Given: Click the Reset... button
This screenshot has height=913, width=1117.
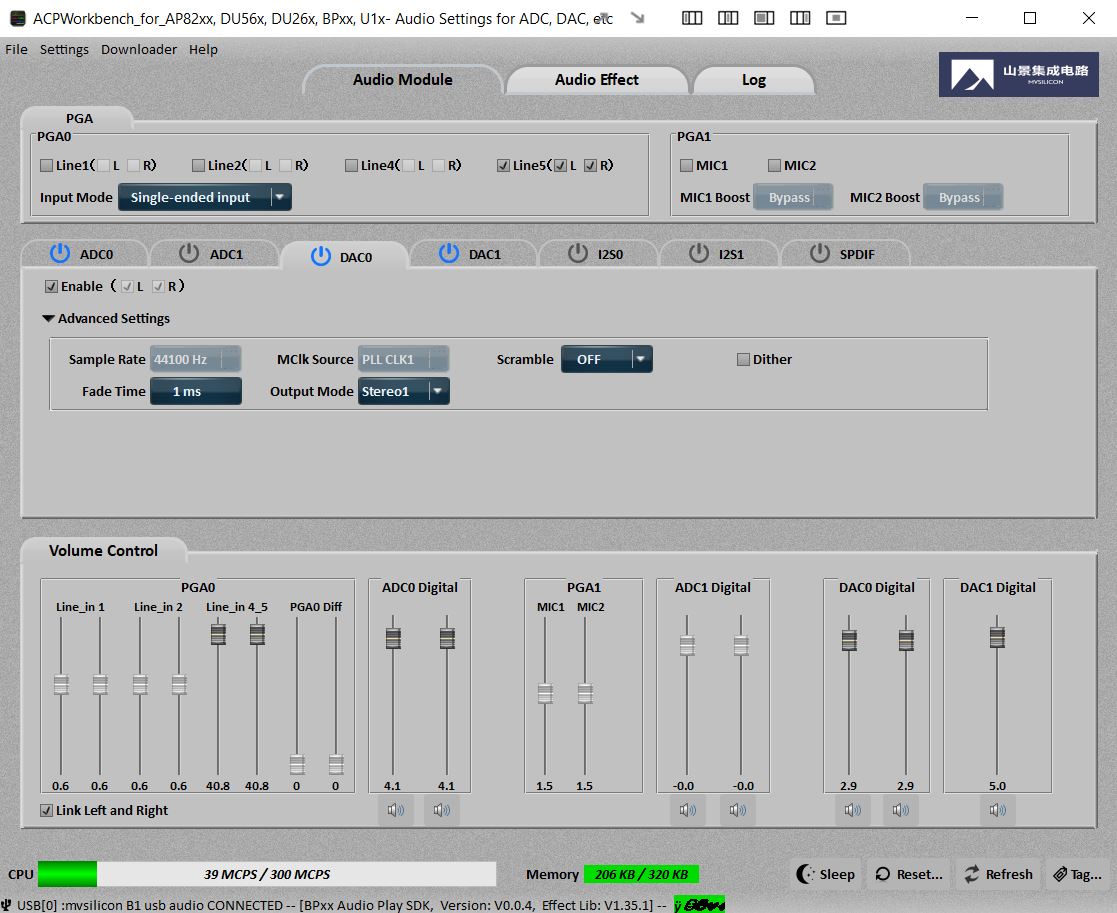Looking at the screenshot, I should coord(908,874).
